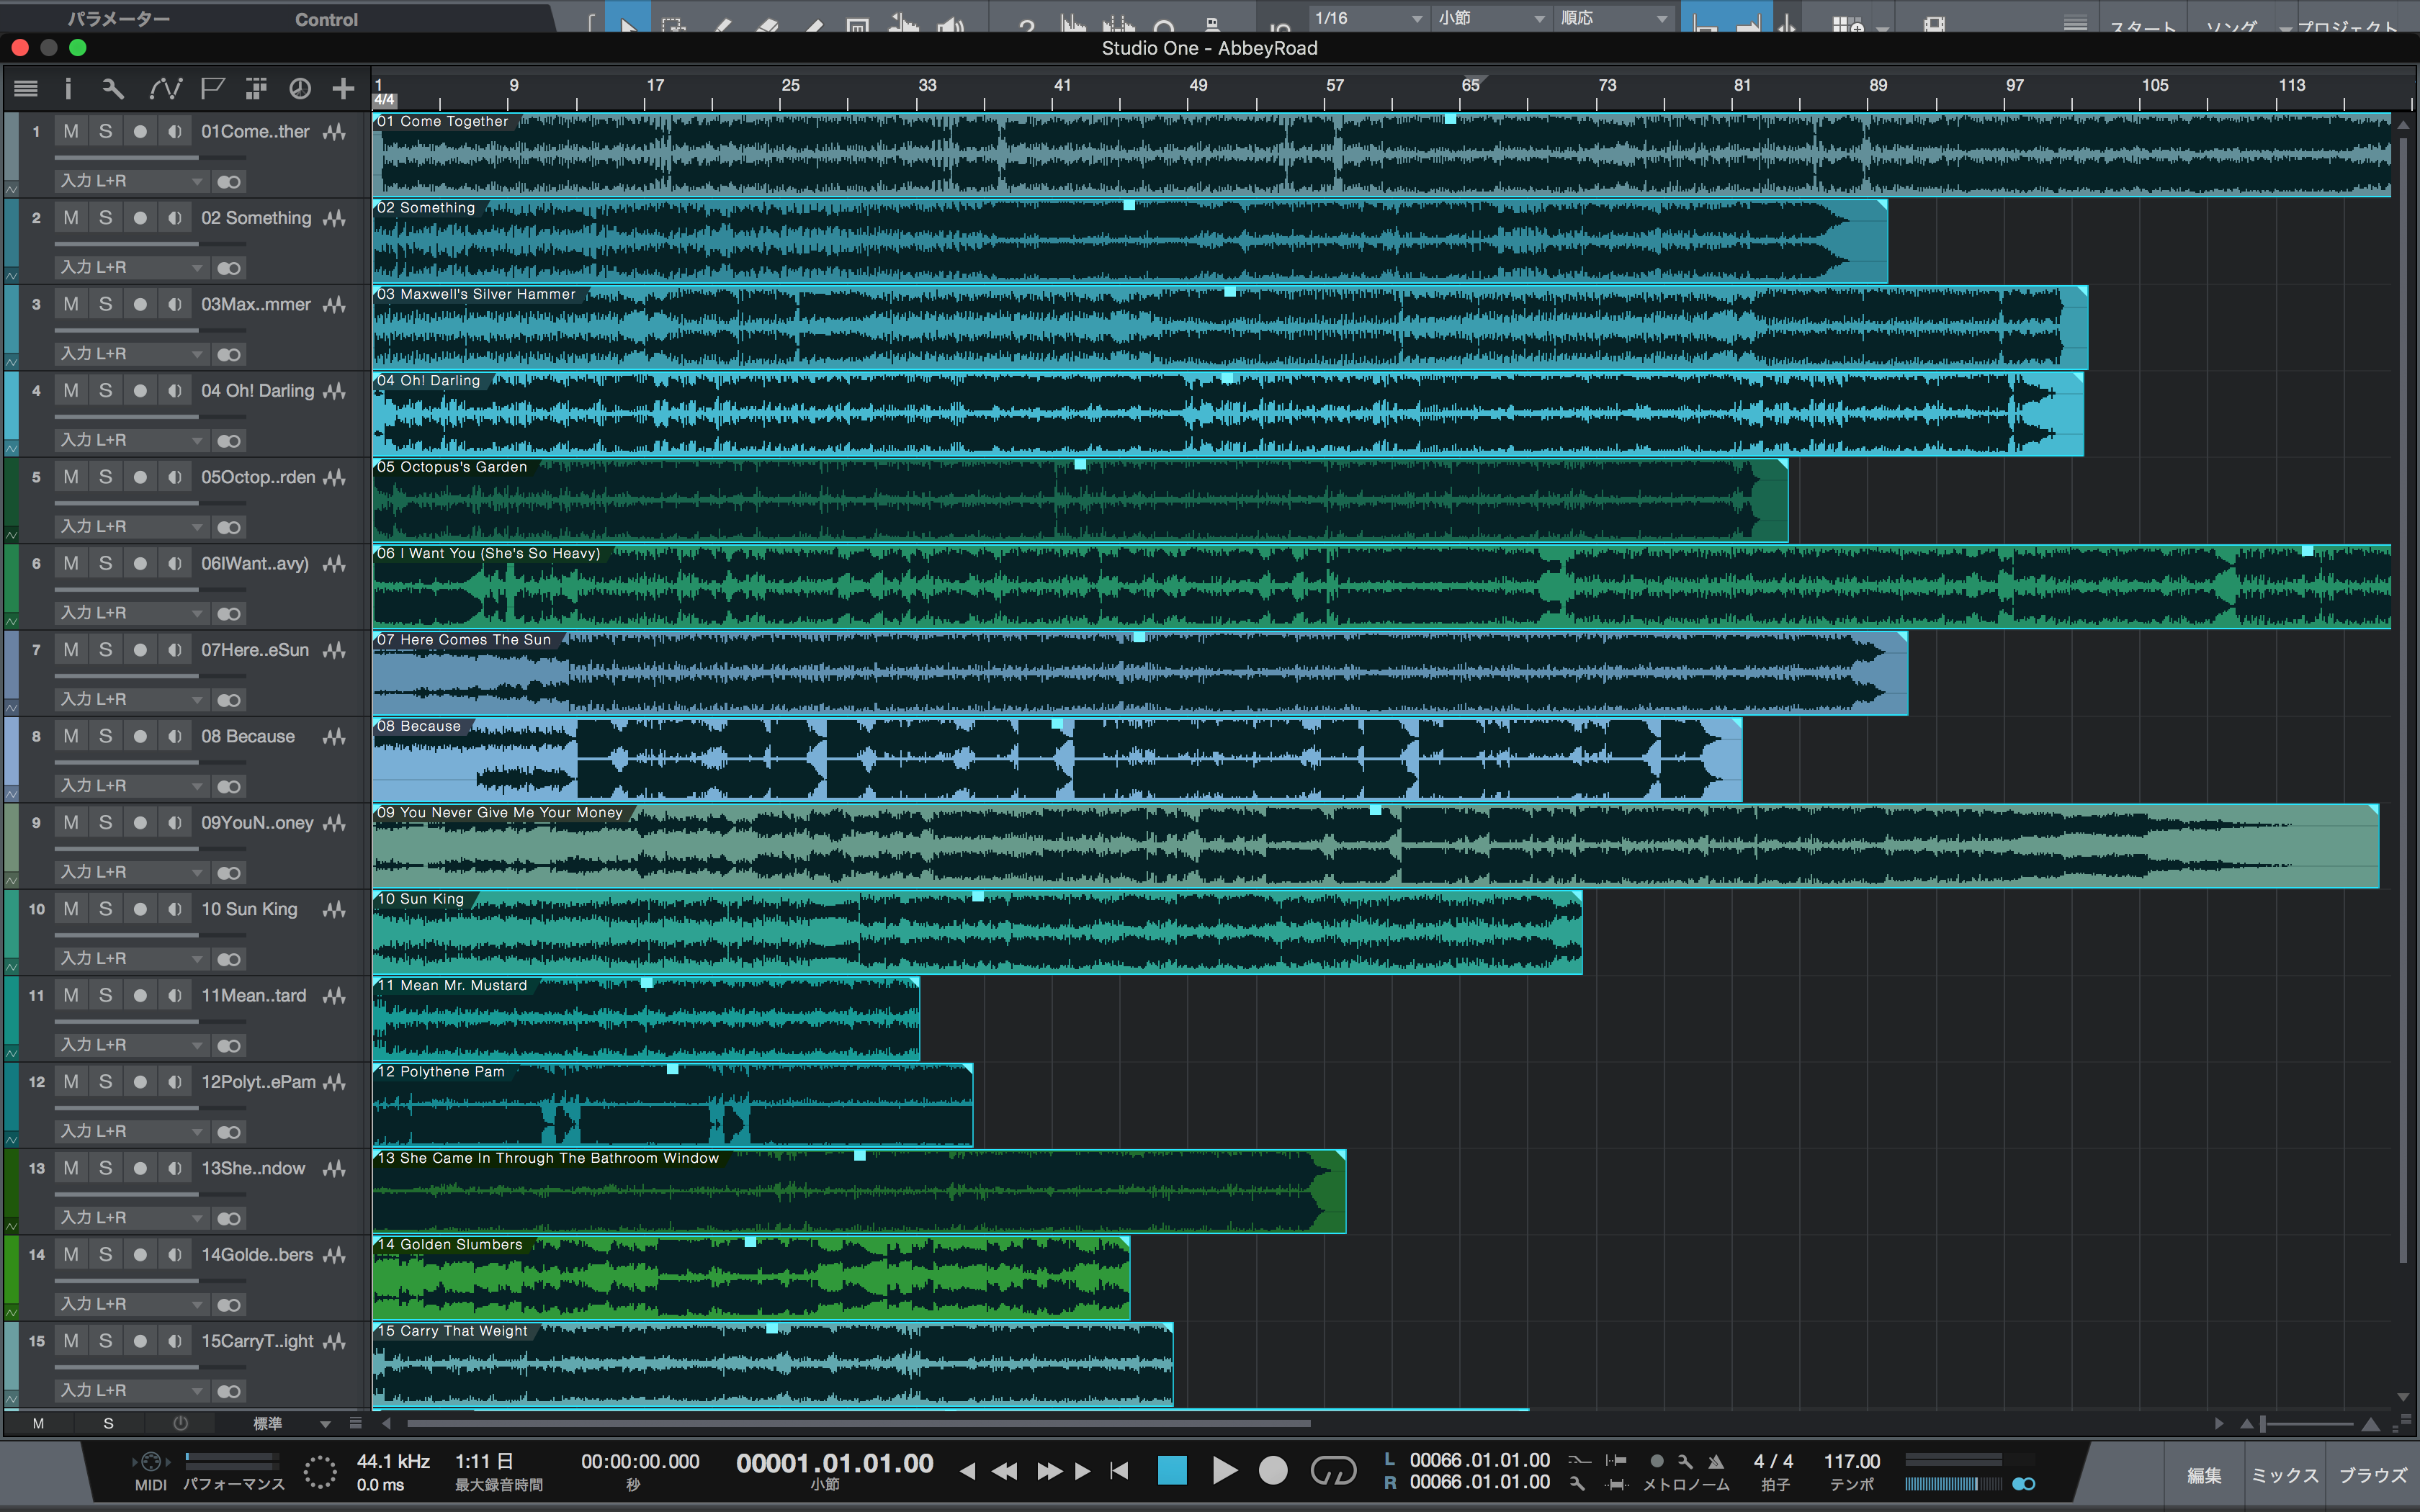Image resolution: width=2420 pixels, height=1512 pixels.
Task: Toggle the loop button in the transport
Action: point(1333,1470)
